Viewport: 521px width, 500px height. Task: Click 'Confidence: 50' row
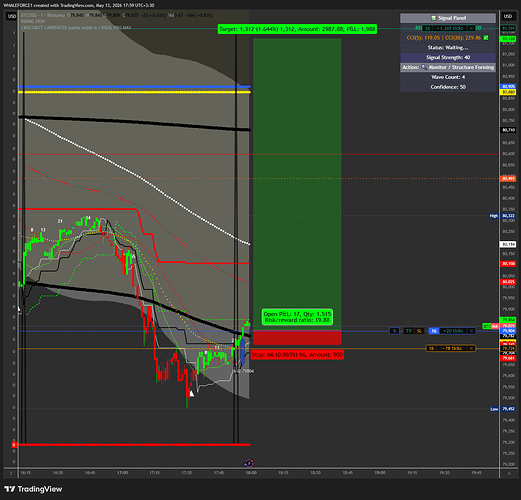(x=448, y=87)
